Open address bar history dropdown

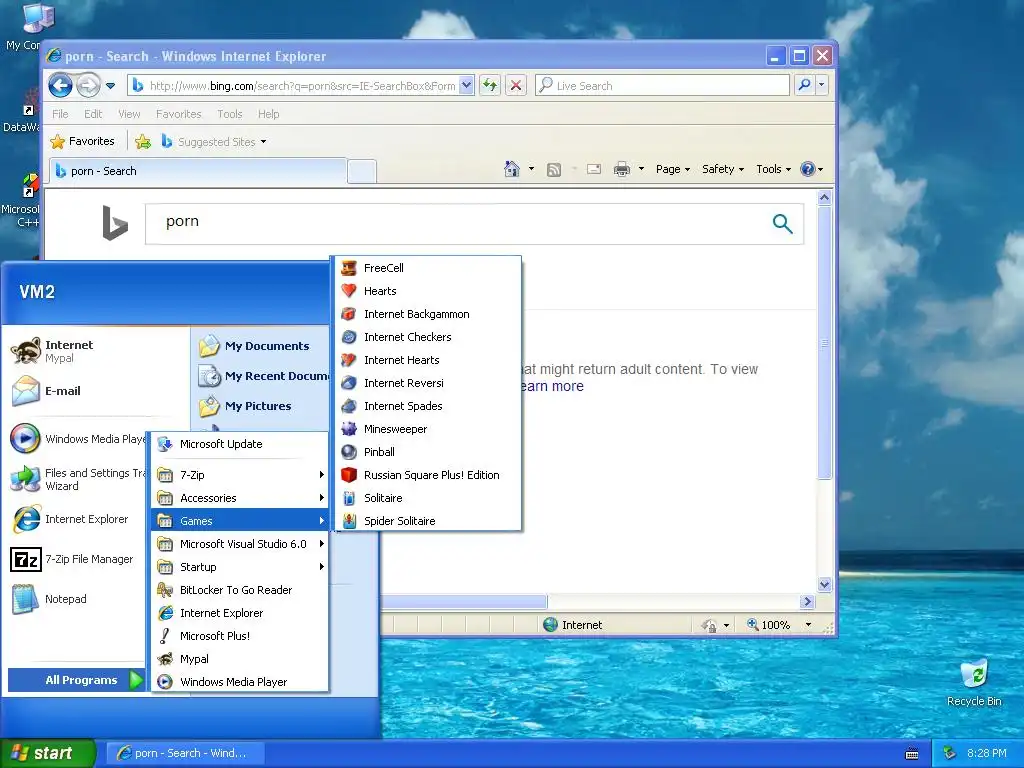point(466,86)
